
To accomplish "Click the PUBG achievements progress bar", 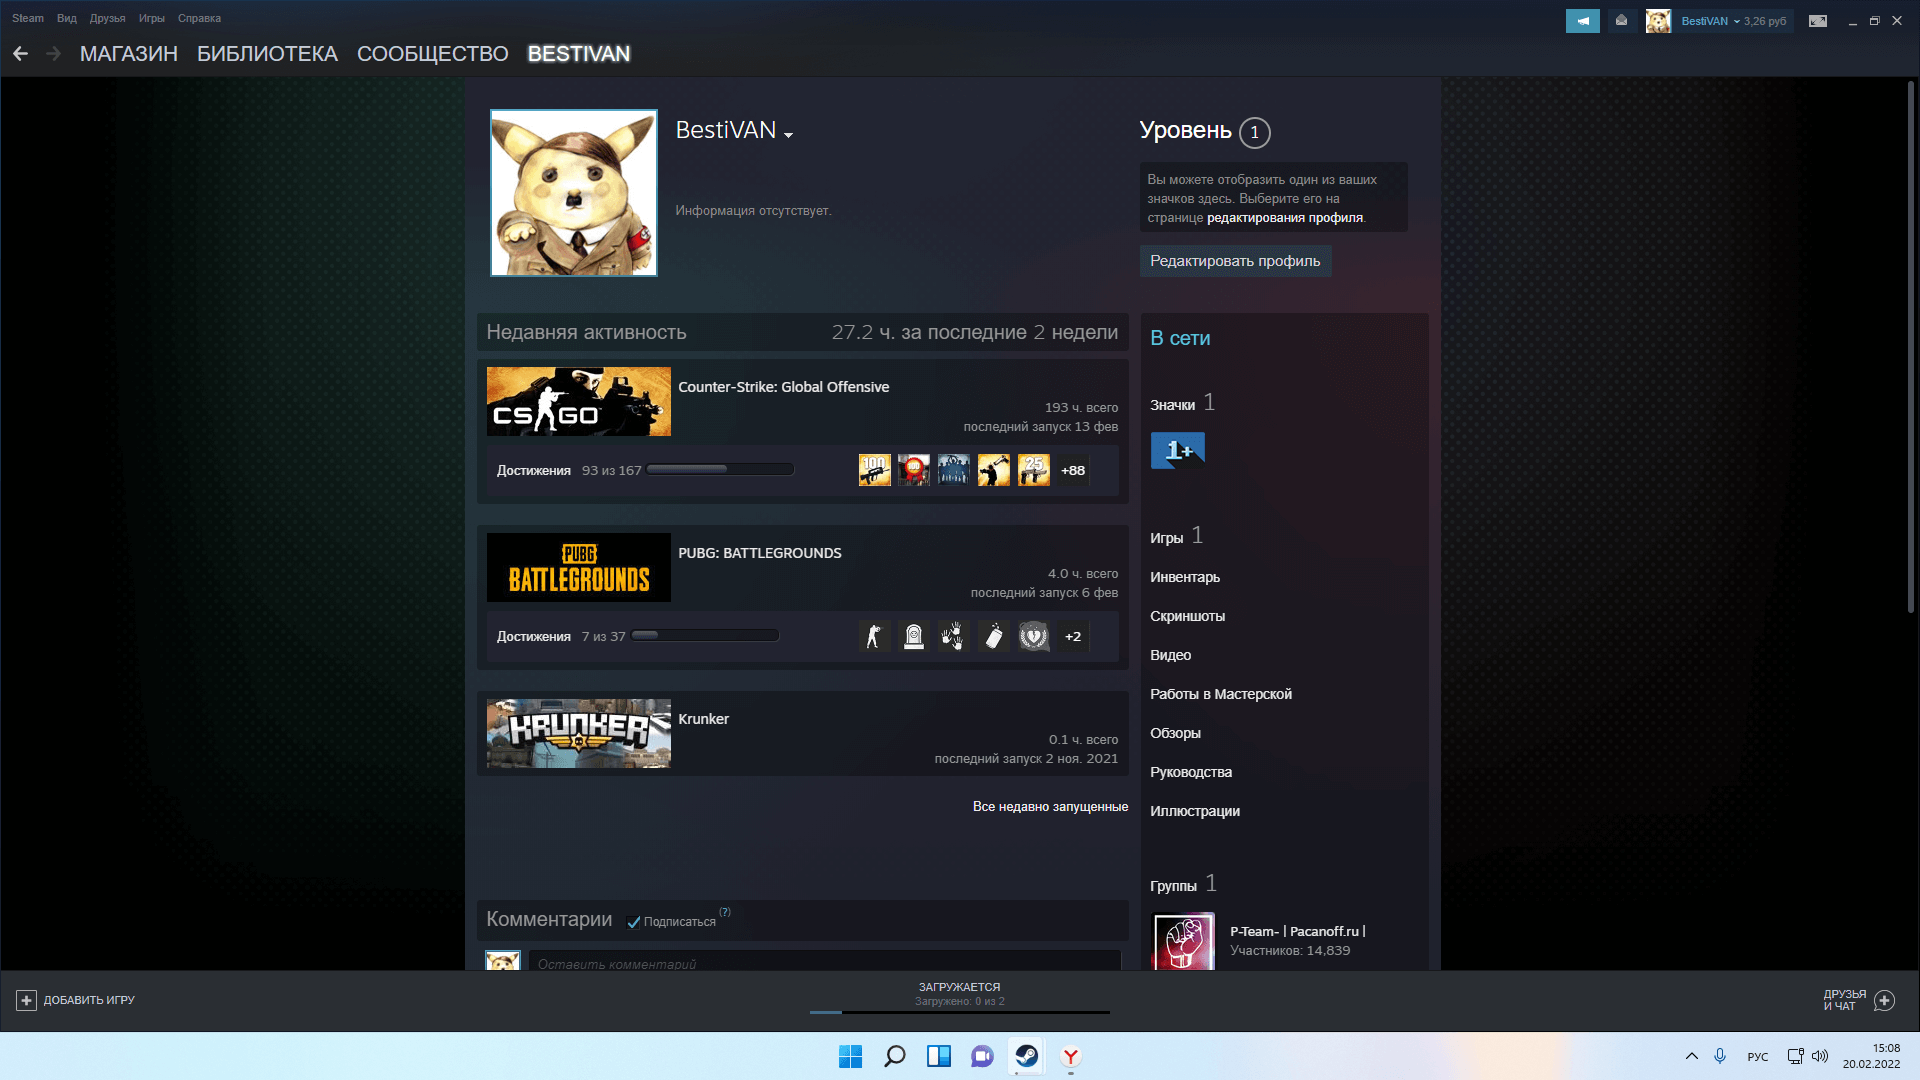I will 705,635.
